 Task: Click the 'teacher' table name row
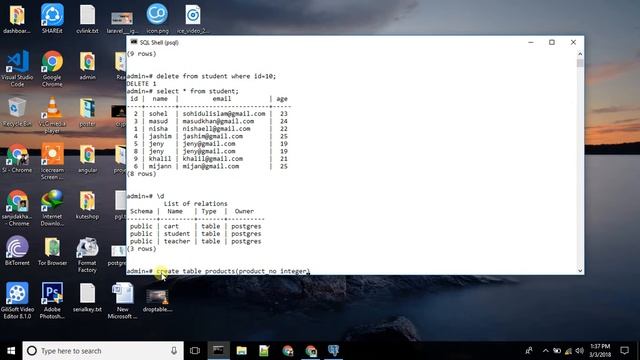pyautogui.click(x=177, y=241)
